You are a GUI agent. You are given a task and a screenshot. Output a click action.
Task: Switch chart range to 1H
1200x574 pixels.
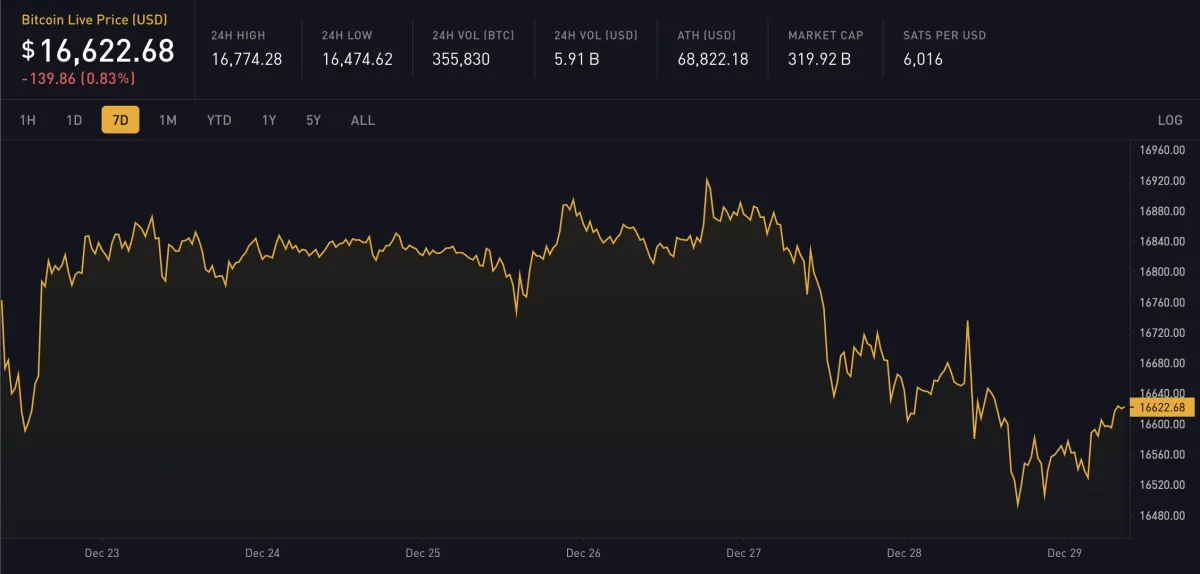point(28,120)
